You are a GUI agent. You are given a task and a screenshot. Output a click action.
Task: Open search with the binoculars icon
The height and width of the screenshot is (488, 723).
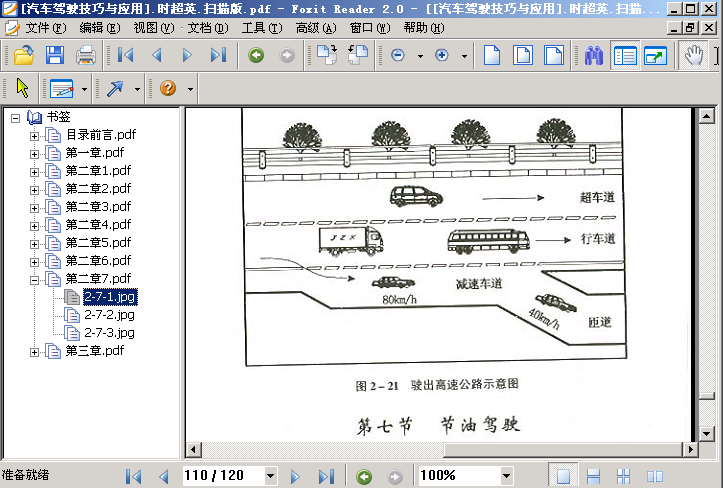pyautogui.click(x=595, y=56)
